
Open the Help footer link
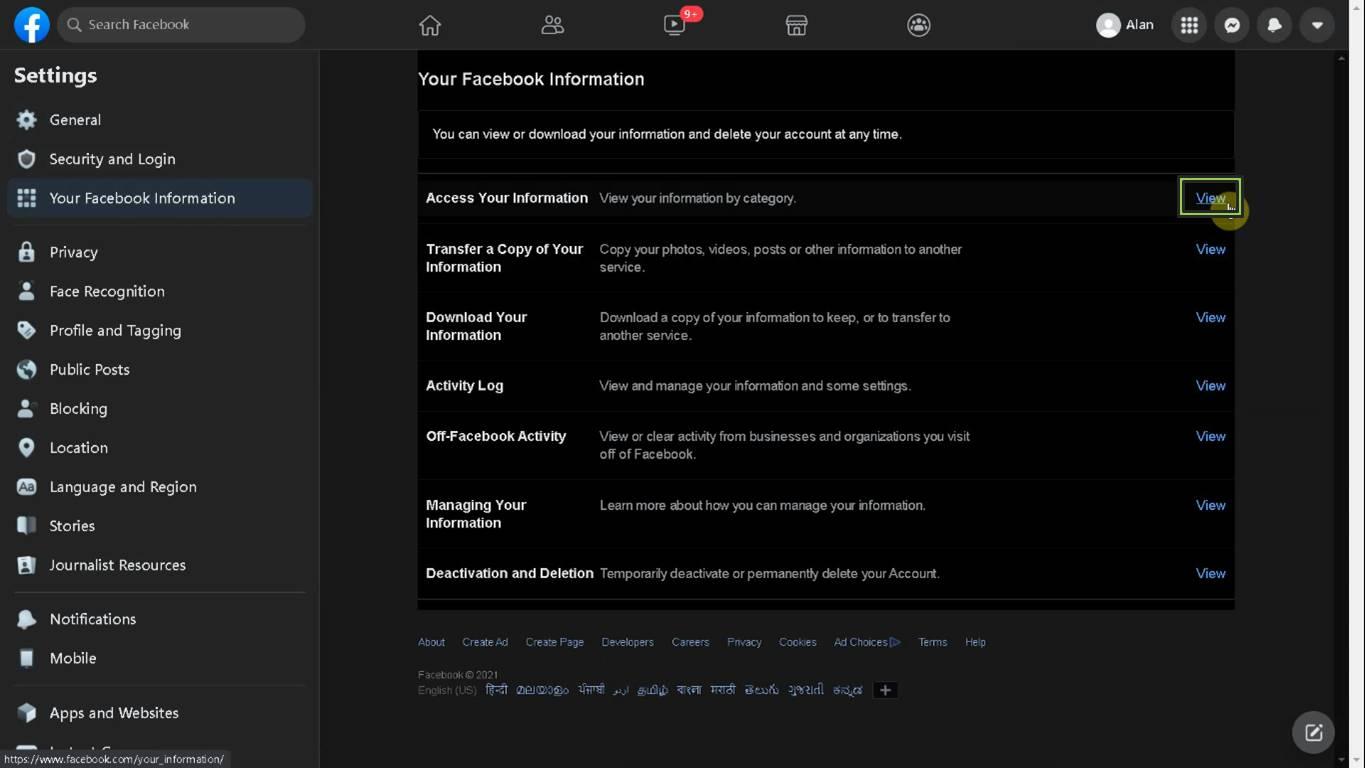pos(975,642)
